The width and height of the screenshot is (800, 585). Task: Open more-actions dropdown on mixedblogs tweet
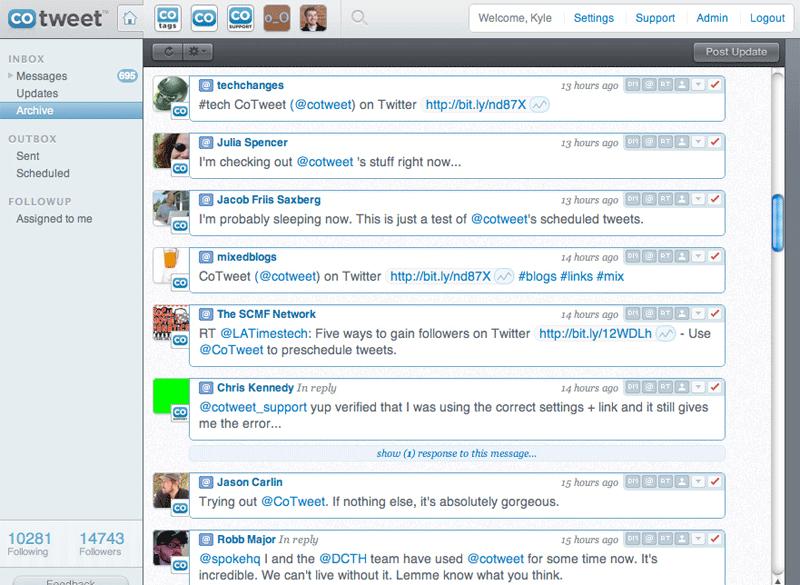(698, 256)
